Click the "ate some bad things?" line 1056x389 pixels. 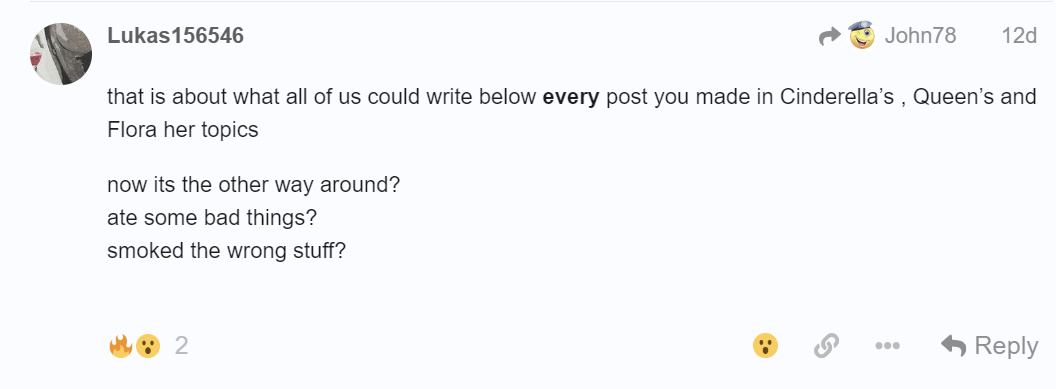tap(212, 217)
